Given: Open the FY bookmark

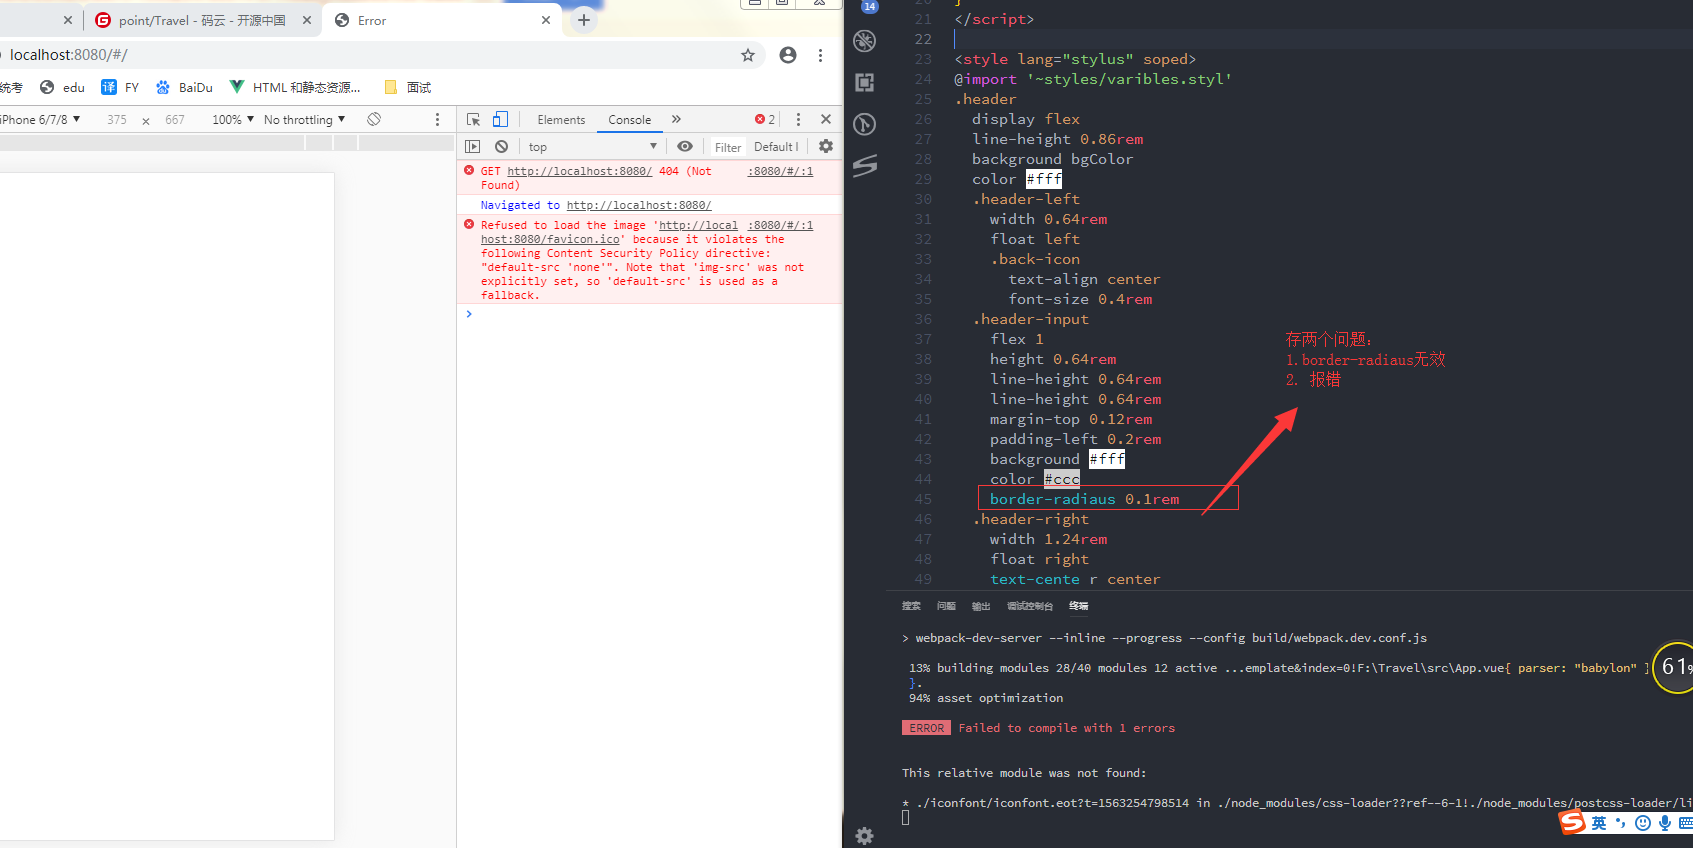Looking at the screenshot, I should point(120,87).
